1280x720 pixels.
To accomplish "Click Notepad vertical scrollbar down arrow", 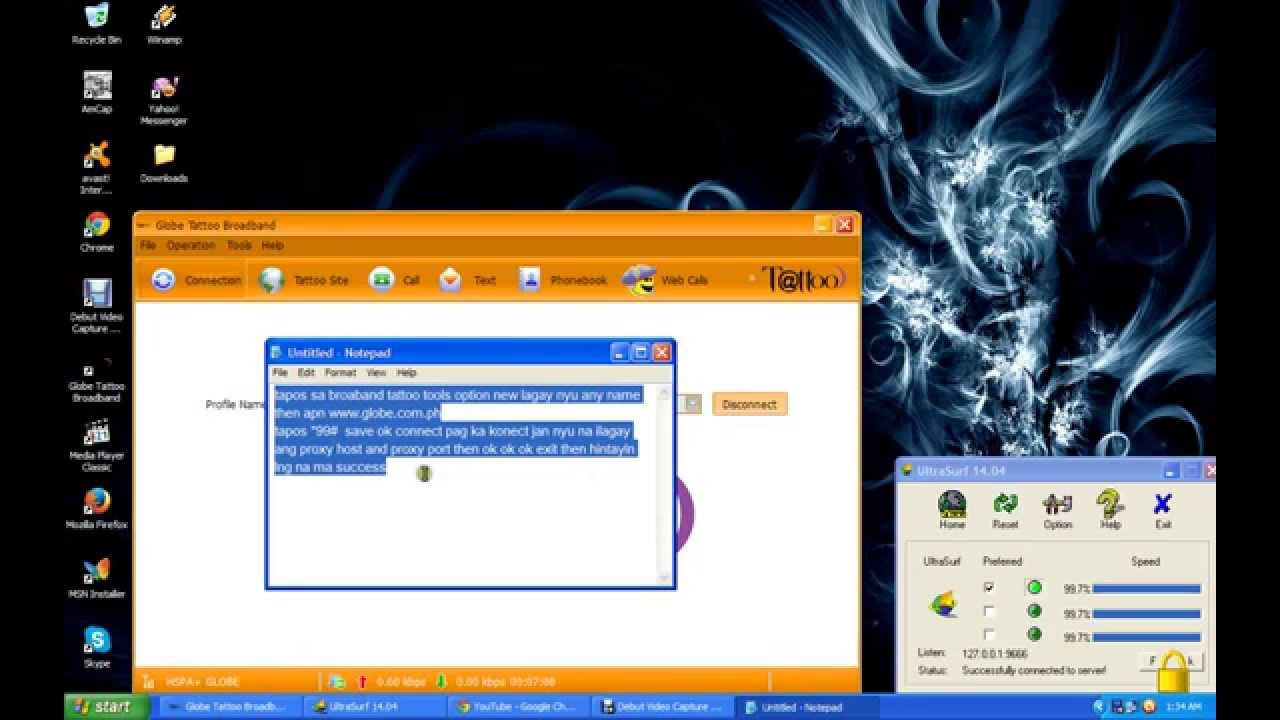I will (664, 577).
